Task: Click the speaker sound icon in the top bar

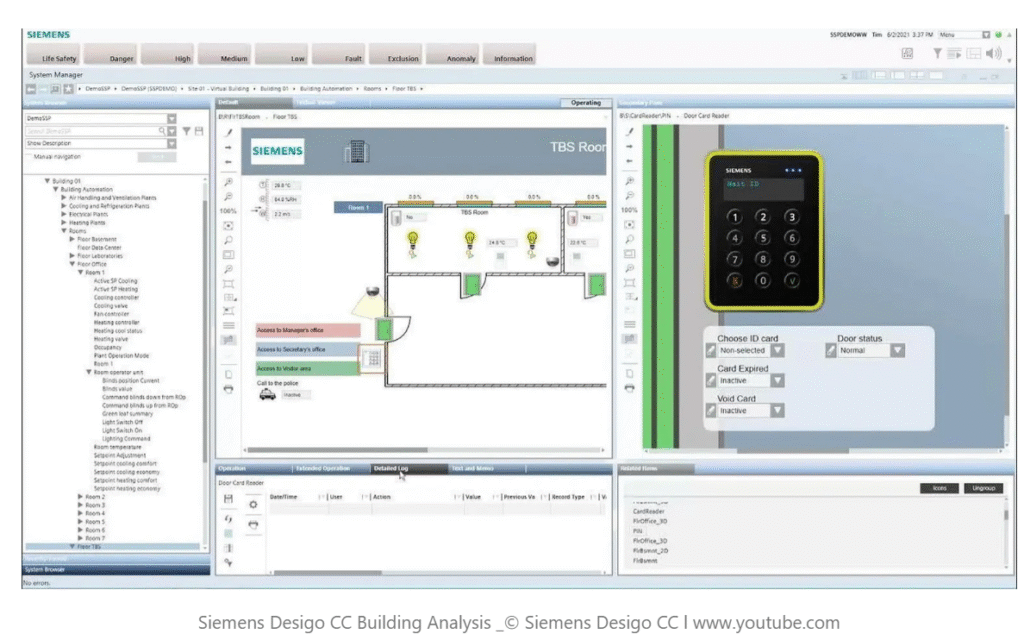Action: (x=993, y=54)
